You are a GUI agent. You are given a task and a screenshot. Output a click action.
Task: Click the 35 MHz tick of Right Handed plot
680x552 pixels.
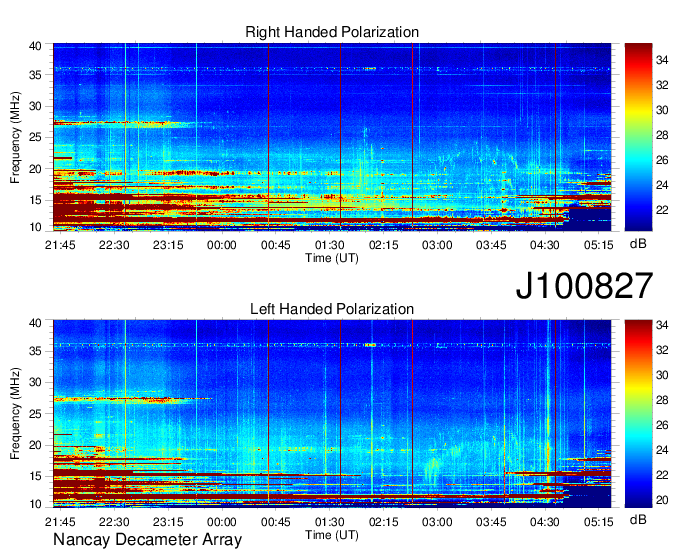(35, 75)
